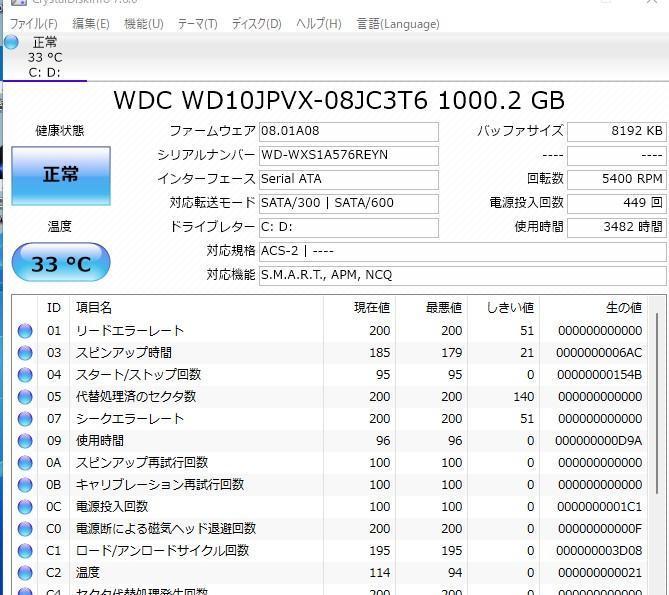This screenshot has width=669, height=595.
Task: Select the 代替処理済のセクタ数 attribute name
Action: coord(136,397)
